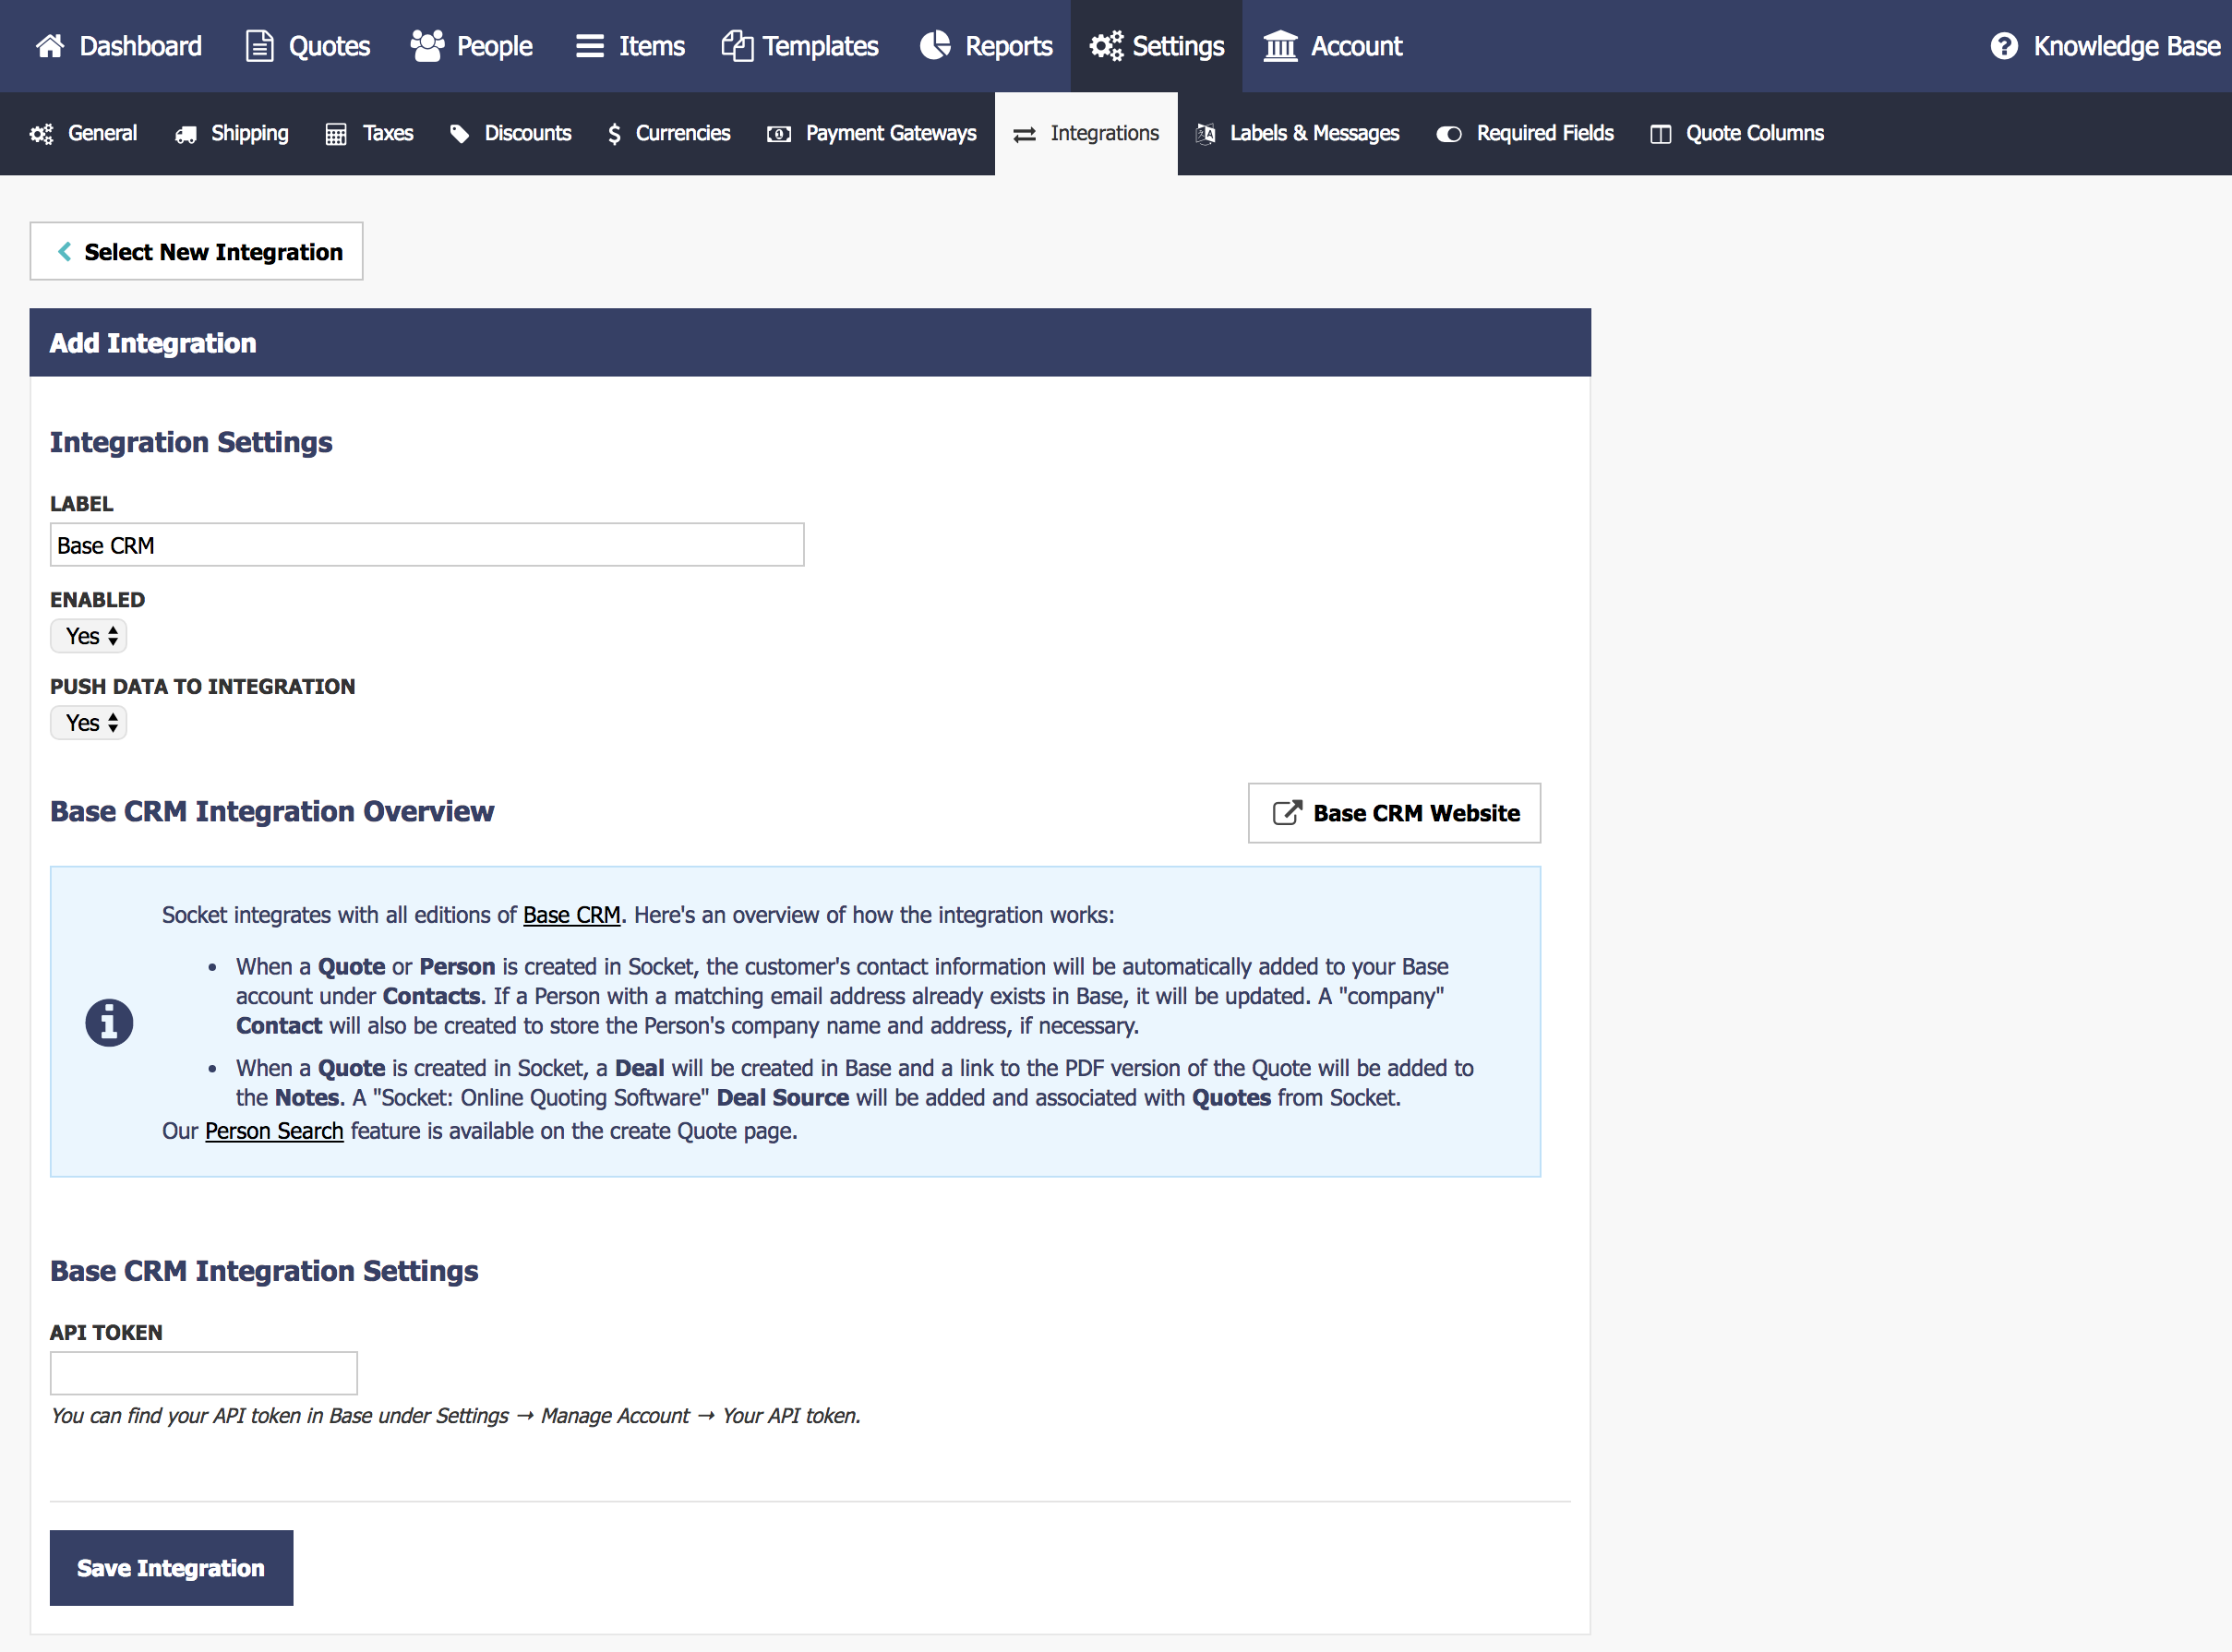
Task: Open the Knowledge Base link
Action: (2106, 46)
